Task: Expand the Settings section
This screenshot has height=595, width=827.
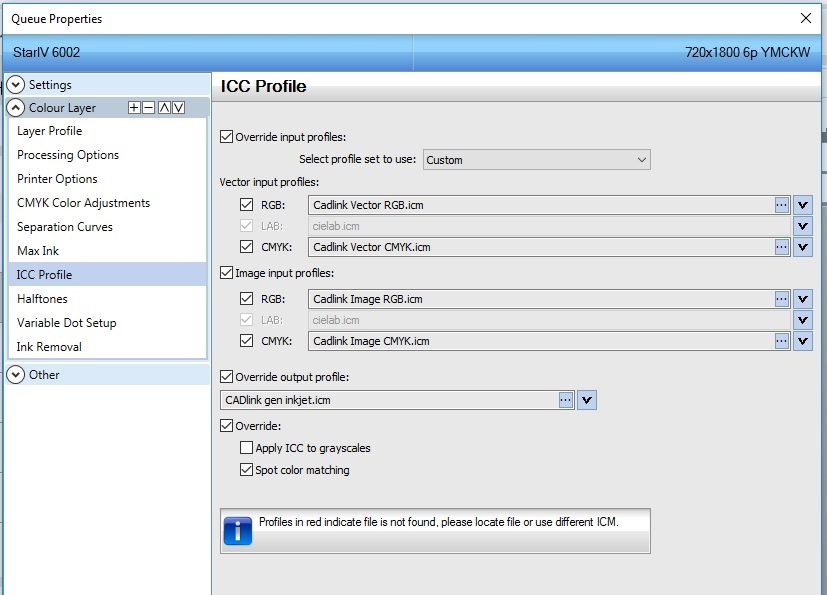Action: point(16,85)
